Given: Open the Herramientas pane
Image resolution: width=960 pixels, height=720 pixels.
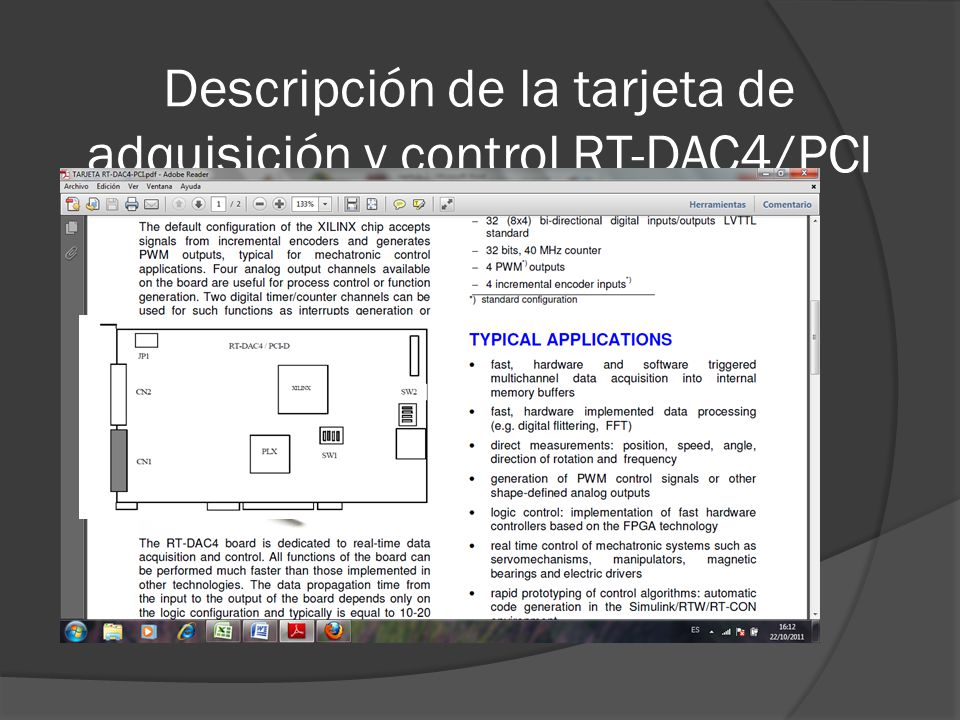Looking at the screenshot, I should [718, 204].
